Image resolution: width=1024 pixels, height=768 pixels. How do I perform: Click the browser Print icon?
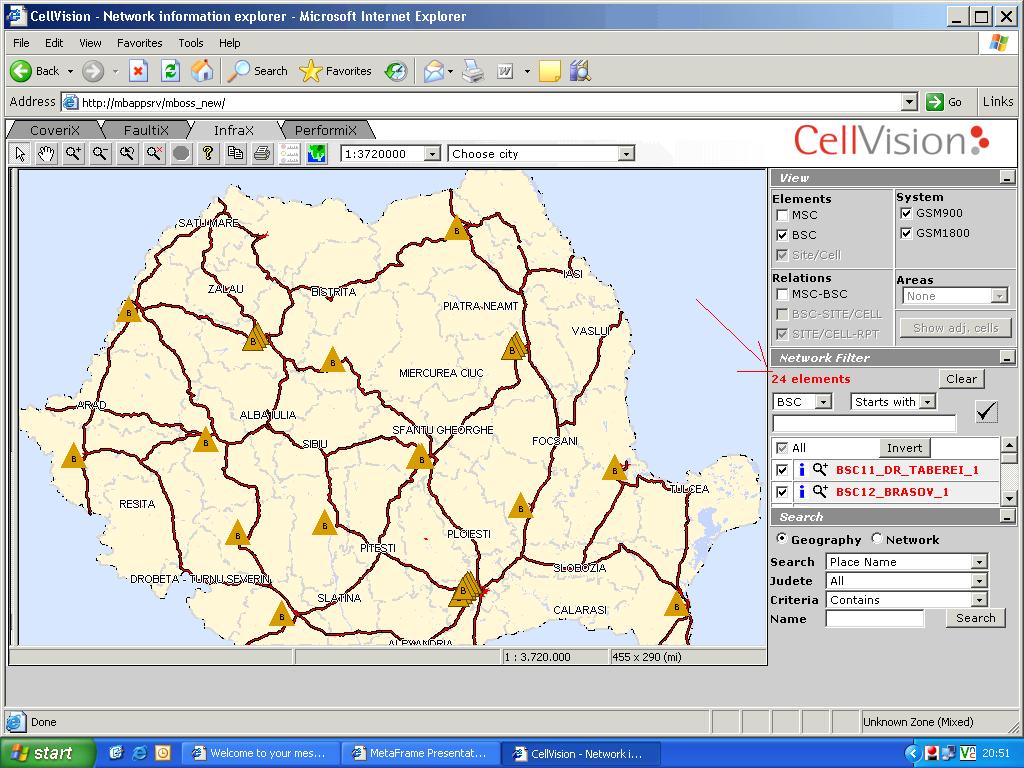472,71
